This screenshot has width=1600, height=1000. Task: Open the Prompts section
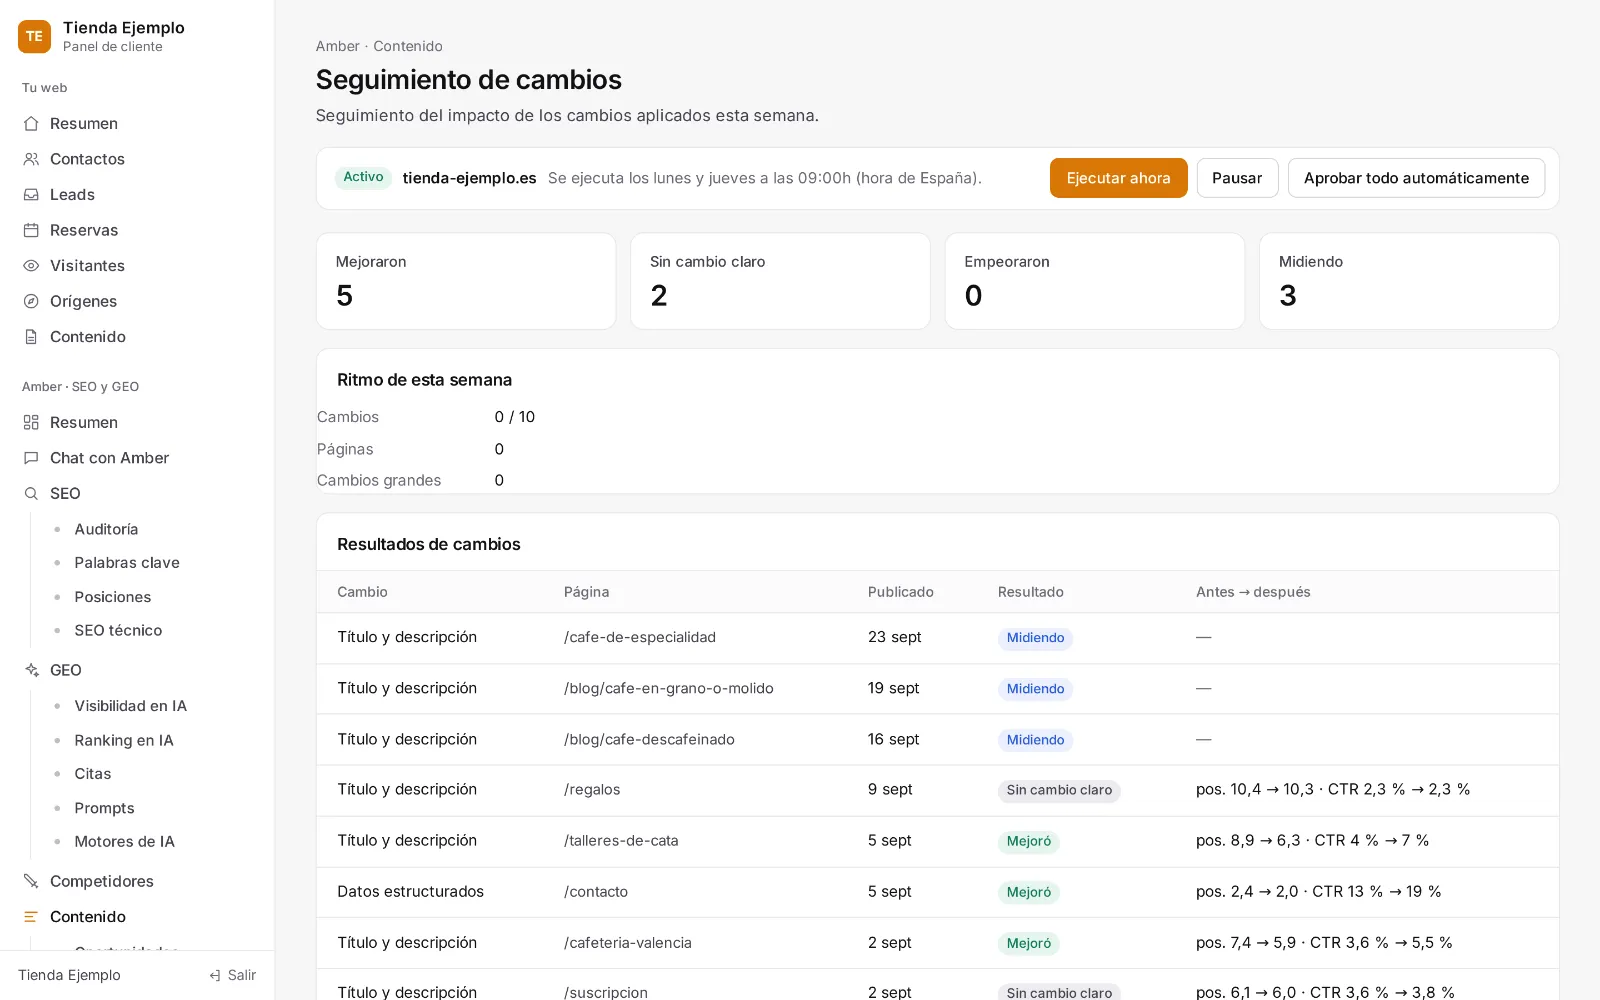click(x=104, y=808)
